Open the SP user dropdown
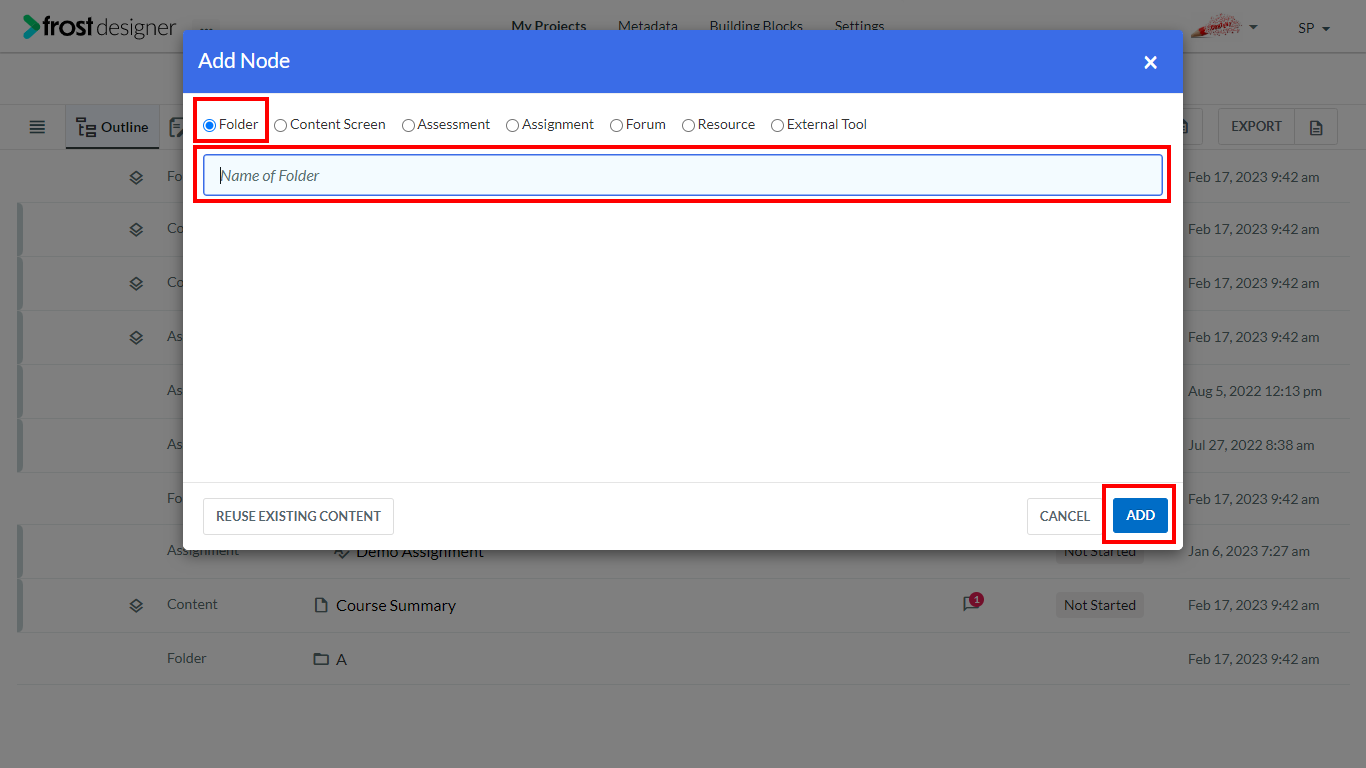Image resolution: width=1366 pixels, height=768 pixels. tap(1314, 28)
